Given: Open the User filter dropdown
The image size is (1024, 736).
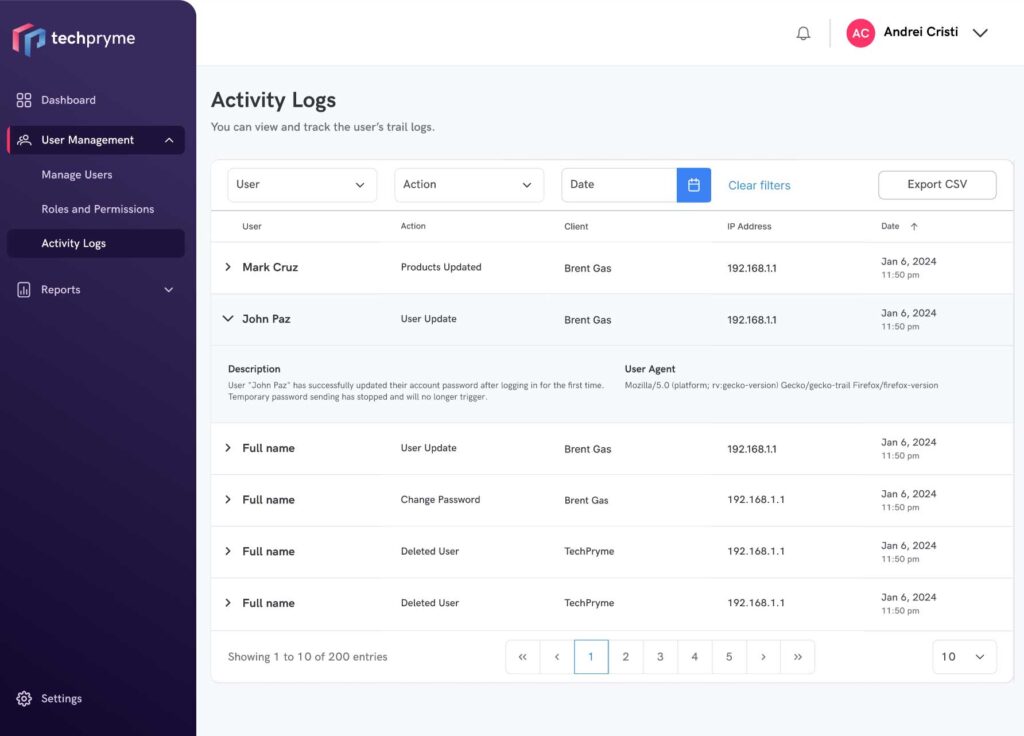Looking at the screenshot, I should coord(302,185).
